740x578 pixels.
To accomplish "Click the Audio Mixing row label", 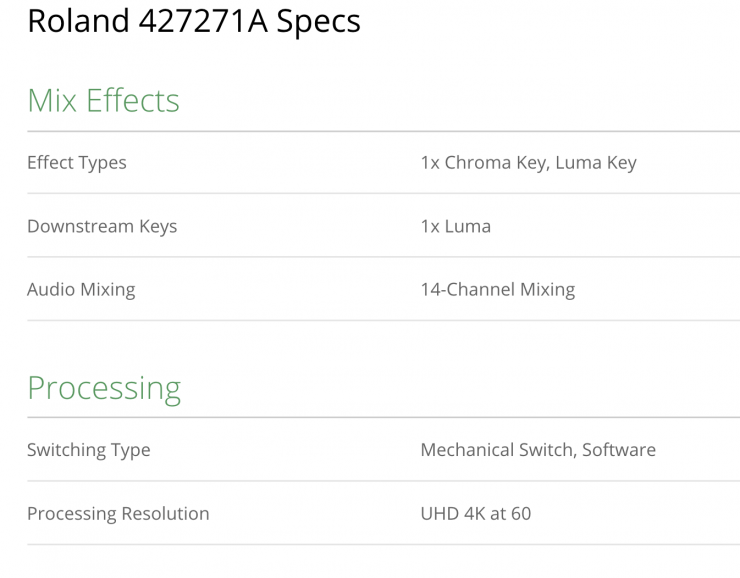I will pyautogui.click(x=81, y=290).
